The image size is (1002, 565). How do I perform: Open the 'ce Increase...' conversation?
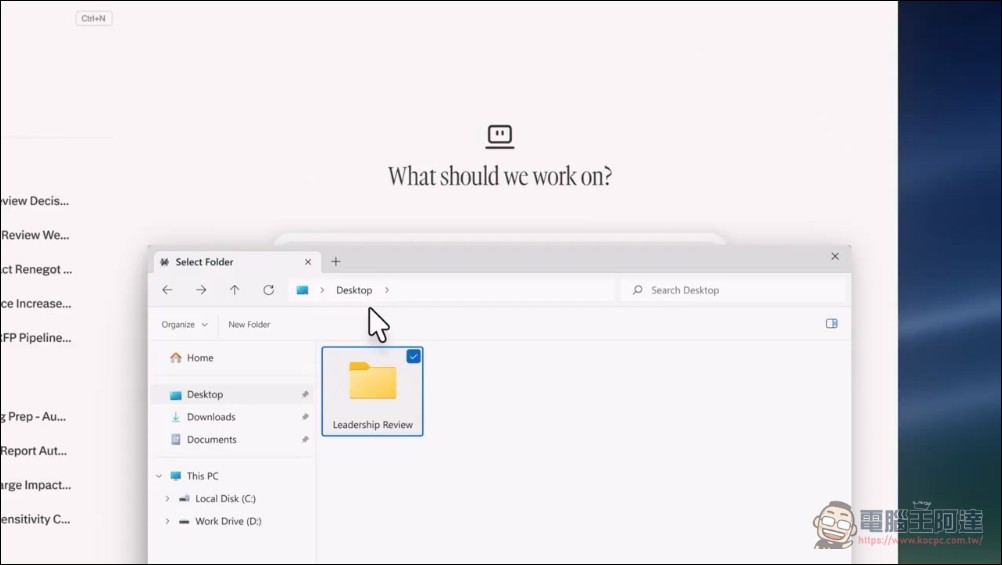pyautogui.click(x=36, y=304)
